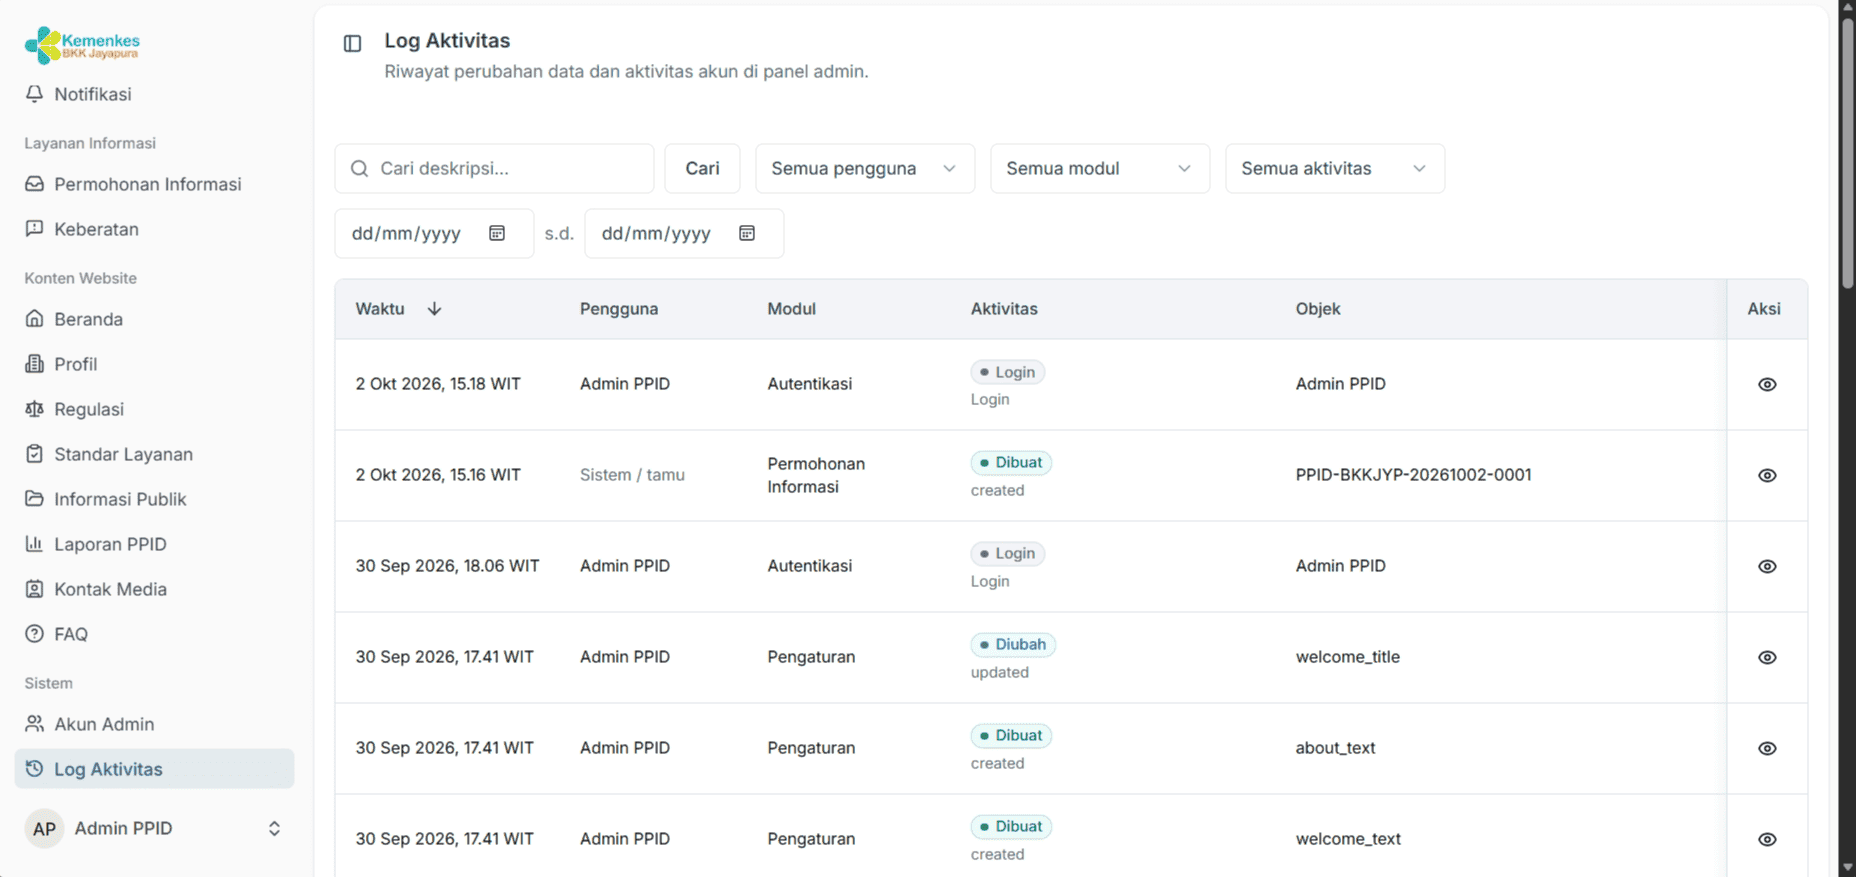Click the Kontak Media contact icon
This screenshot has width=1856, height=877.
tap(34, 589)
